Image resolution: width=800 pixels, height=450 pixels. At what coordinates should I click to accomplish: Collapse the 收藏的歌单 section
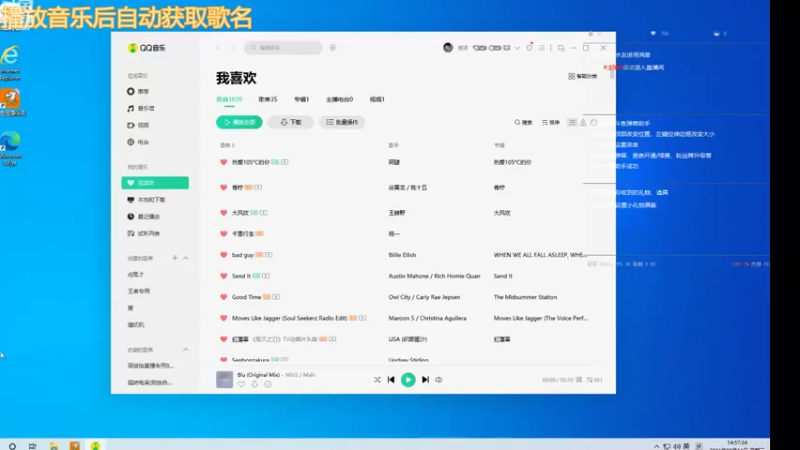[x=186, y=349]
